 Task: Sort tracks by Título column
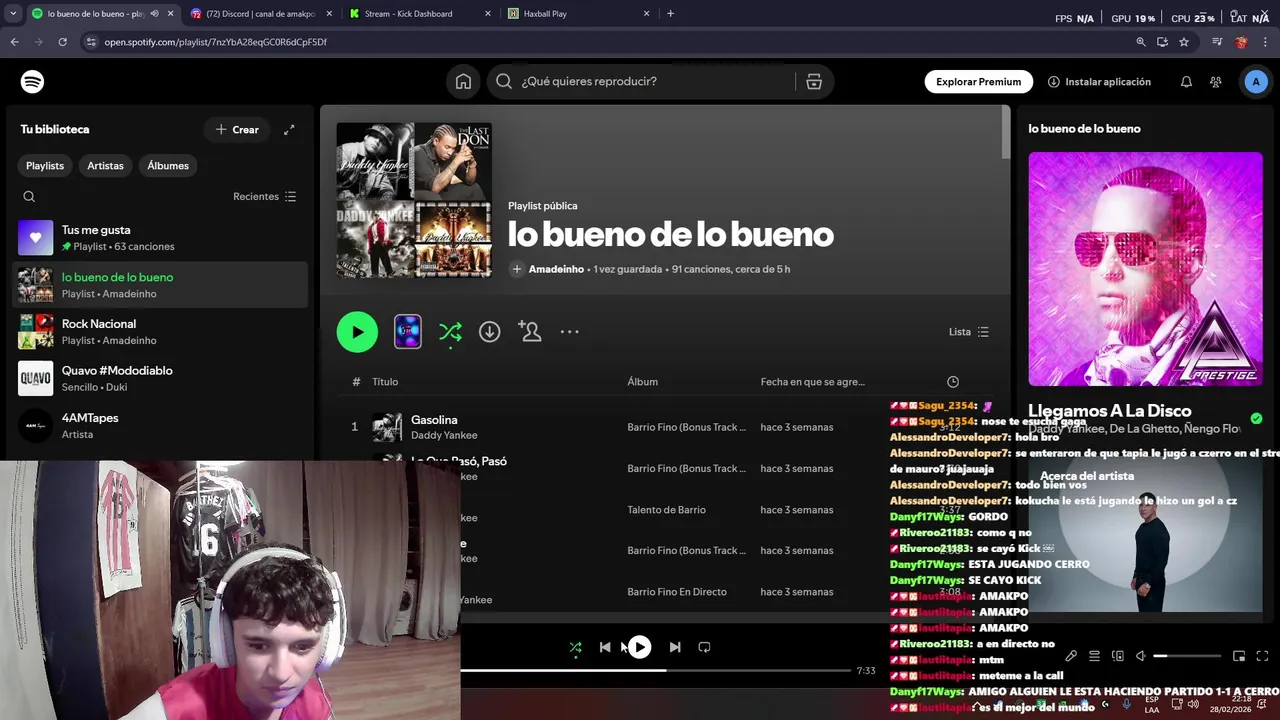coord(385,382)
